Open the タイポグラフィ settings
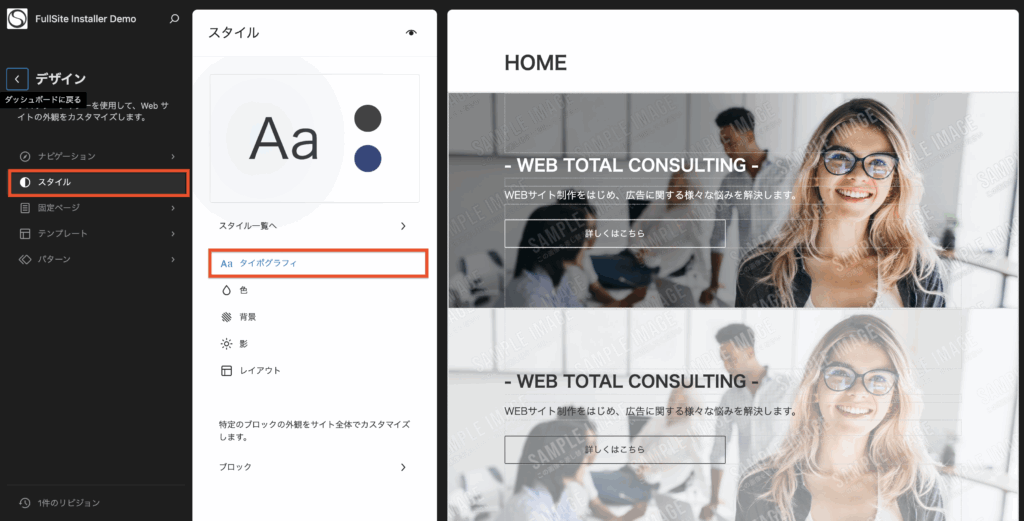 pos(318,263)
